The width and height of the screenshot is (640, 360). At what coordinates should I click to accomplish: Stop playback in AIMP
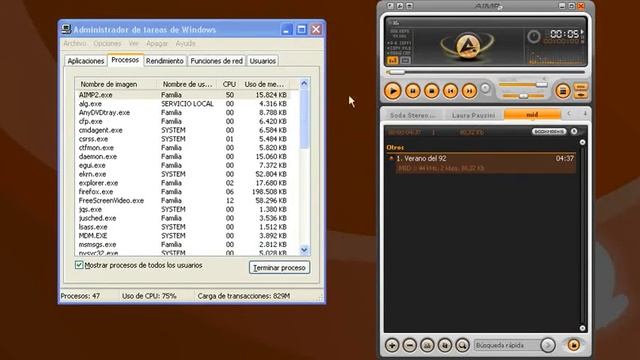click(431, 91)
